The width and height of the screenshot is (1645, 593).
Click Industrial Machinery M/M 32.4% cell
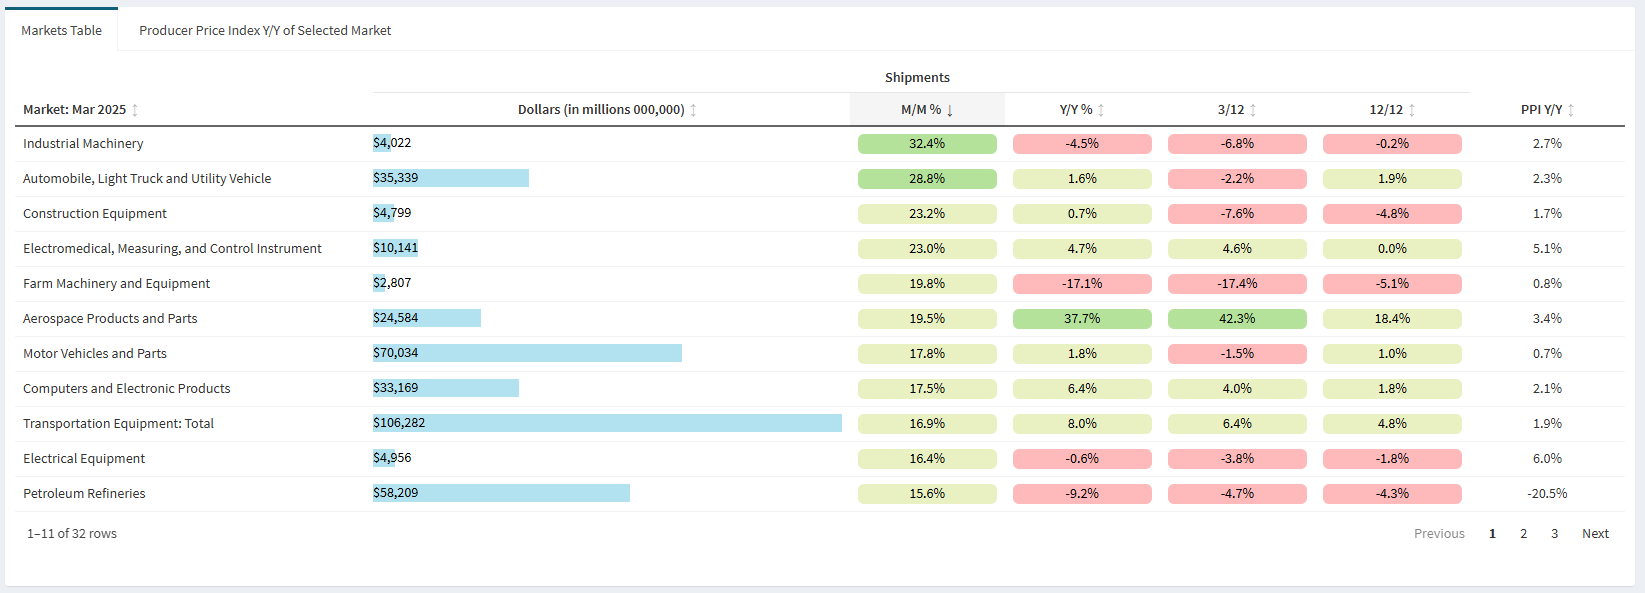click(x=927, y=144)
